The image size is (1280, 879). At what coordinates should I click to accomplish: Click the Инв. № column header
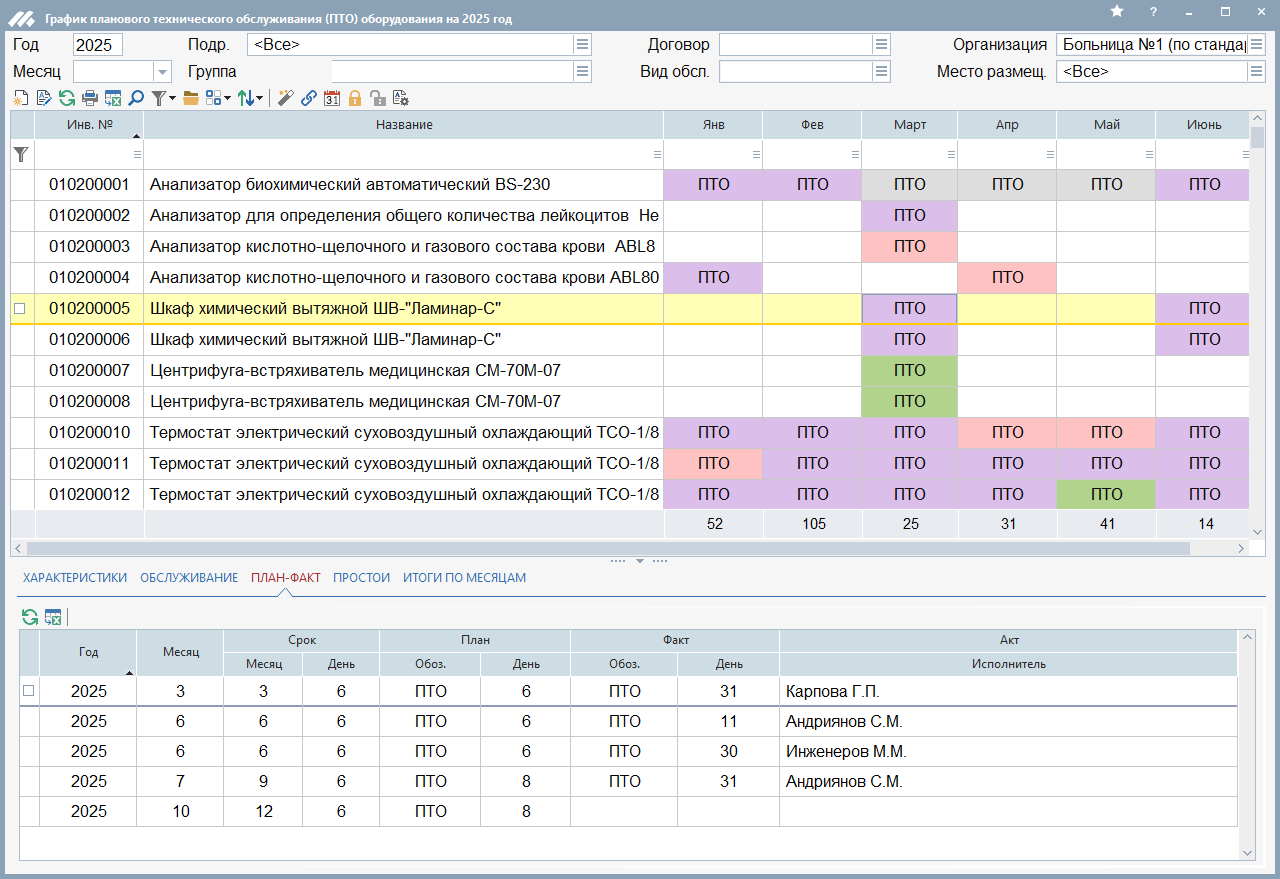click(89, 125)
